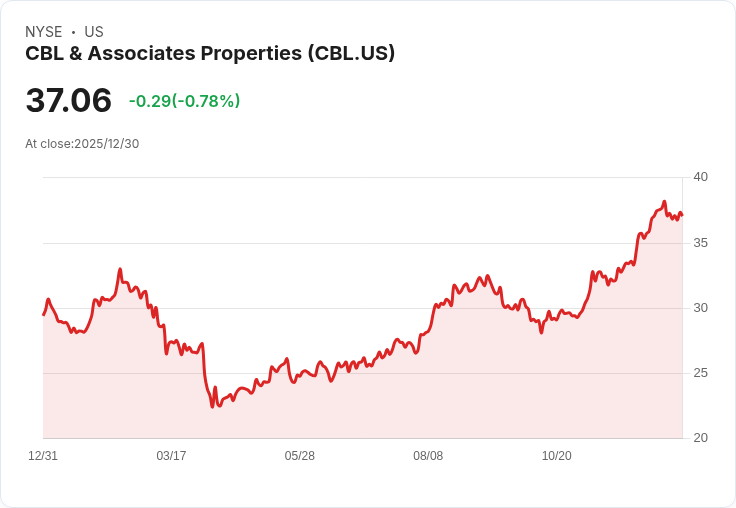Click the line endpoint at chart's right edge

[x=682, y=215]
